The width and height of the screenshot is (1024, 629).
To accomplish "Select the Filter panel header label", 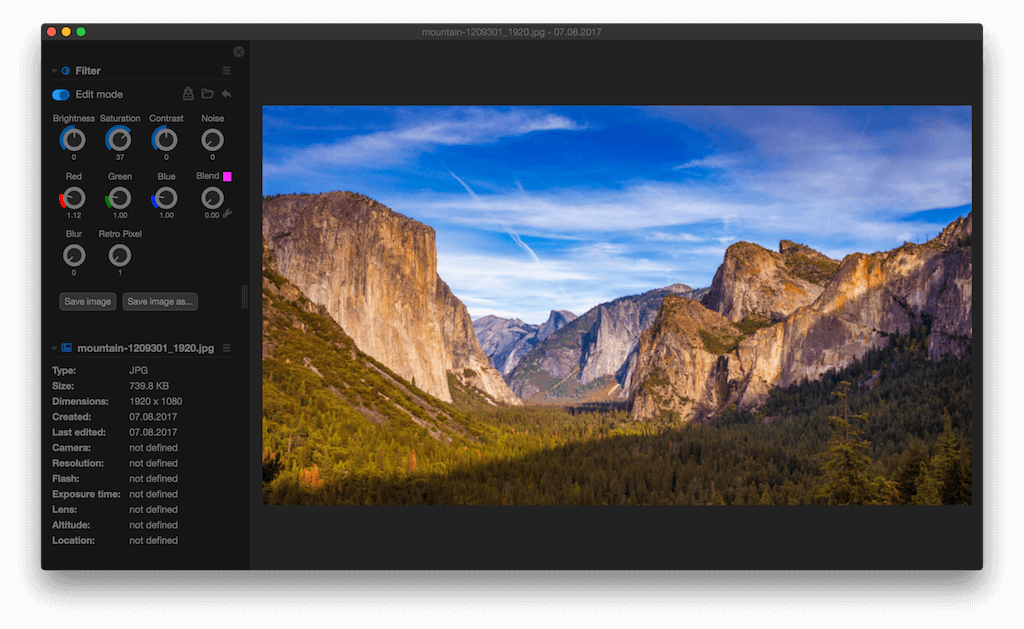I will [x=87, y=71].
